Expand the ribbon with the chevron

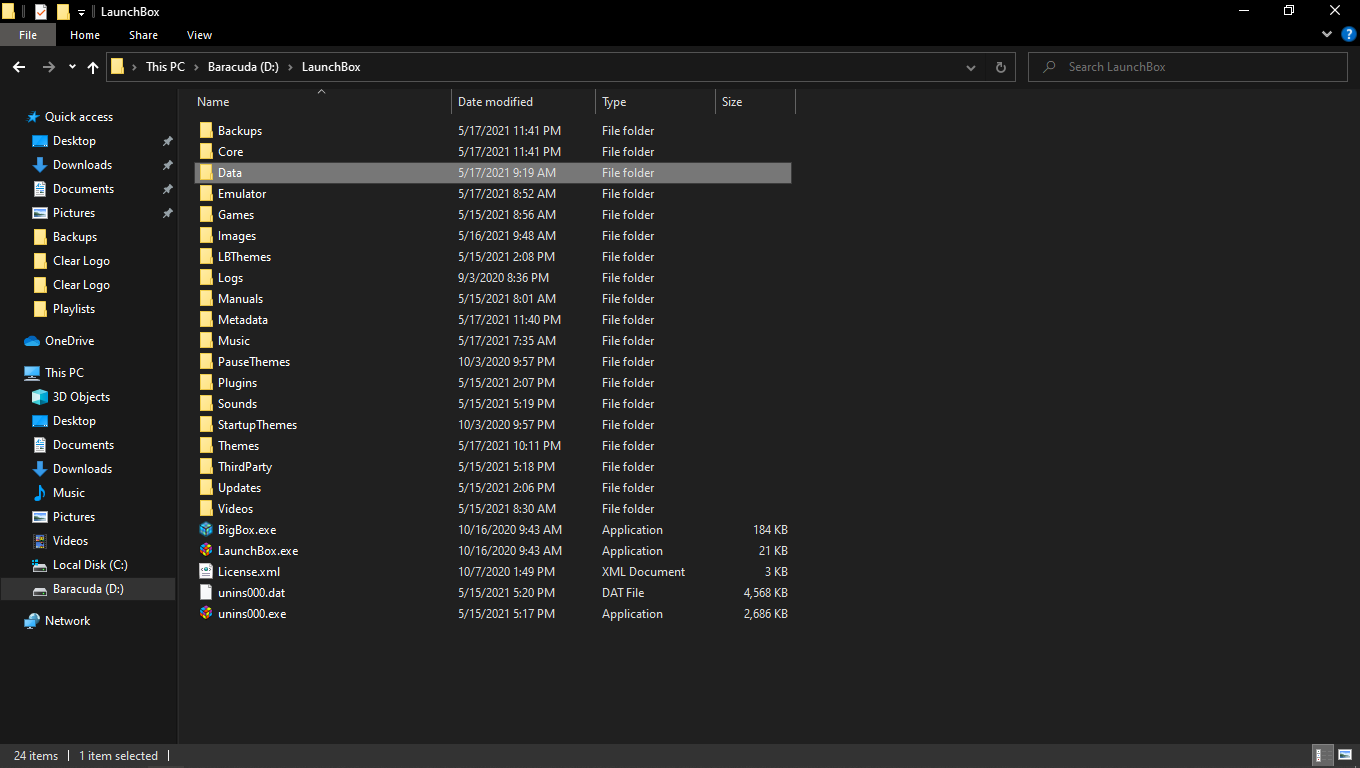[1327, 34]
